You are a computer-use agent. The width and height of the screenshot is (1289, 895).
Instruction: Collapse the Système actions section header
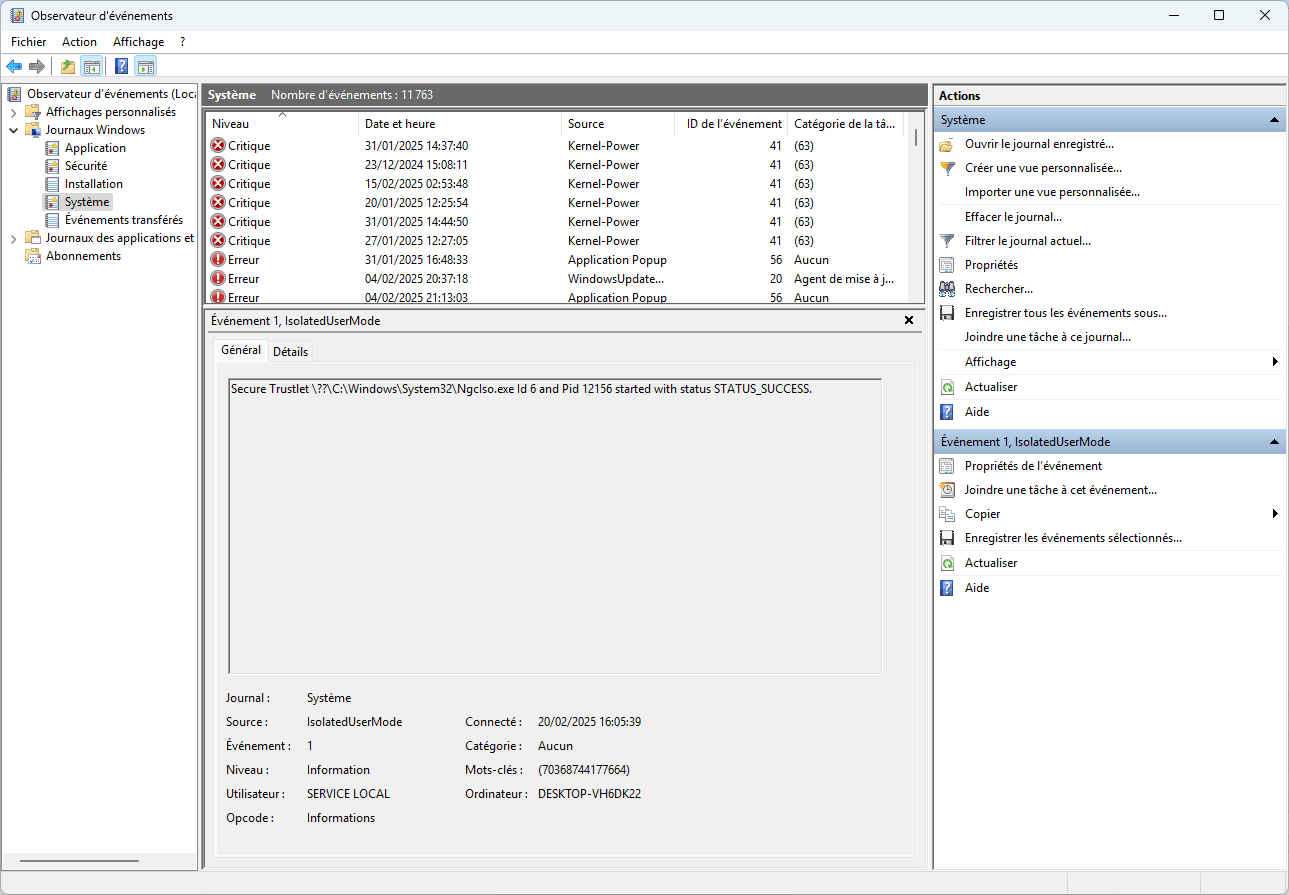1110,120
